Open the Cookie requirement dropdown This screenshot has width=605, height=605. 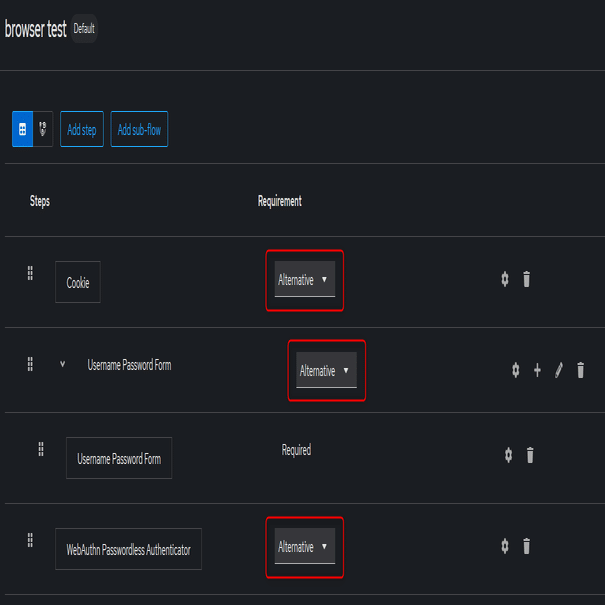(304, 280)
